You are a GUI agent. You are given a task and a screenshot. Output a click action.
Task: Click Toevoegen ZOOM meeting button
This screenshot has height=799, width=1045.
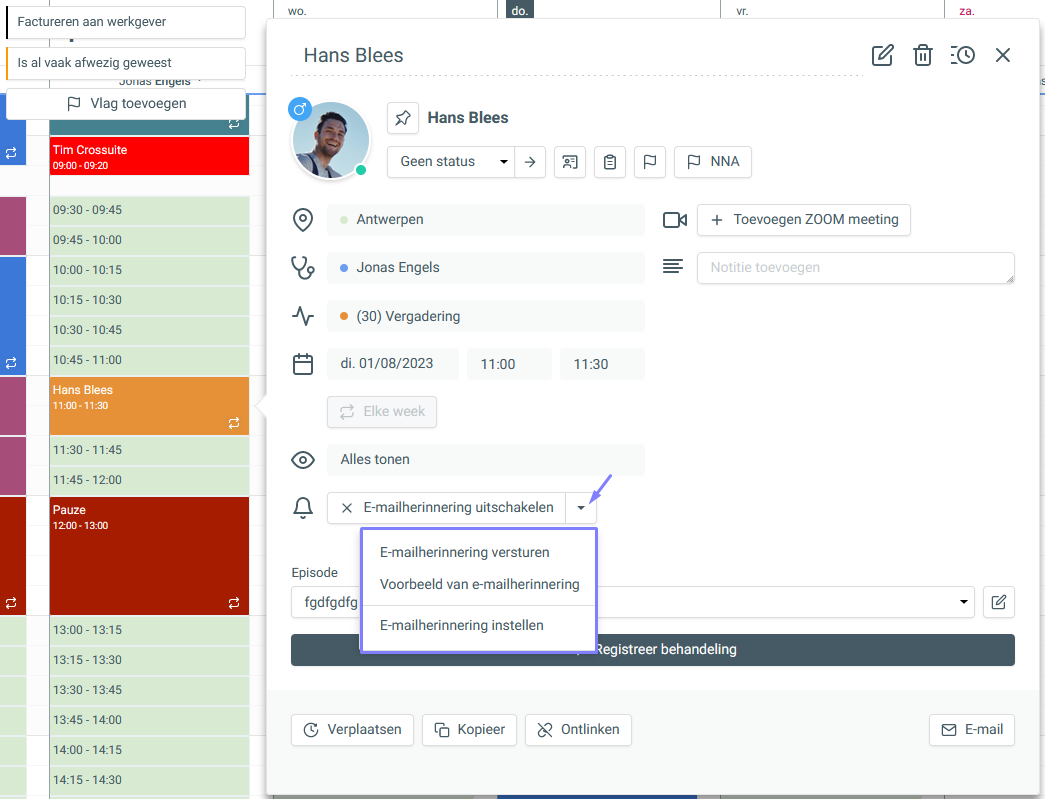(x=804, y=220)
